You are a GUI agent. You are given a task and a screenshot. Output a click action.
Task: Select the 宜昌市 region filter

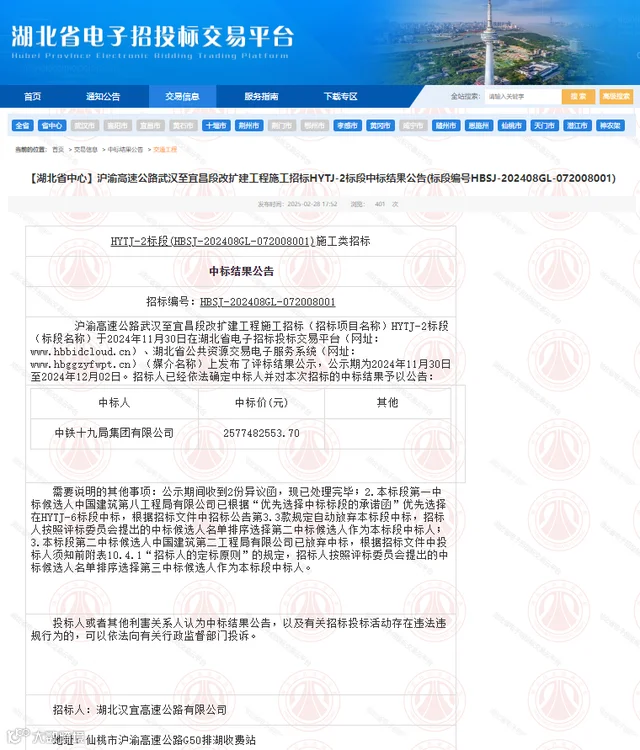[x=150, y=125]
